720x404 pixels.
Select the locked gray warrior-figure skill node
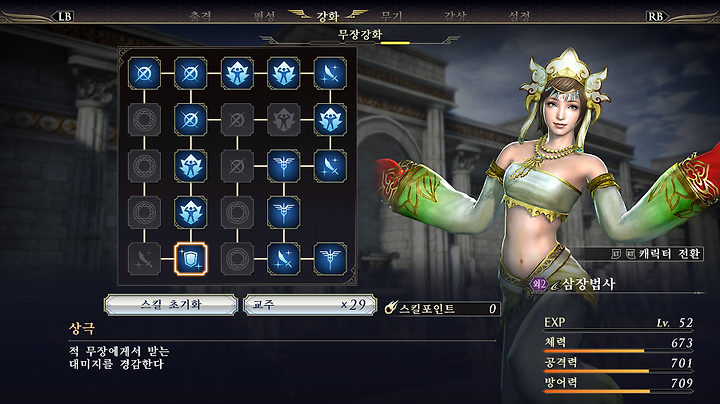coord(283,120)
